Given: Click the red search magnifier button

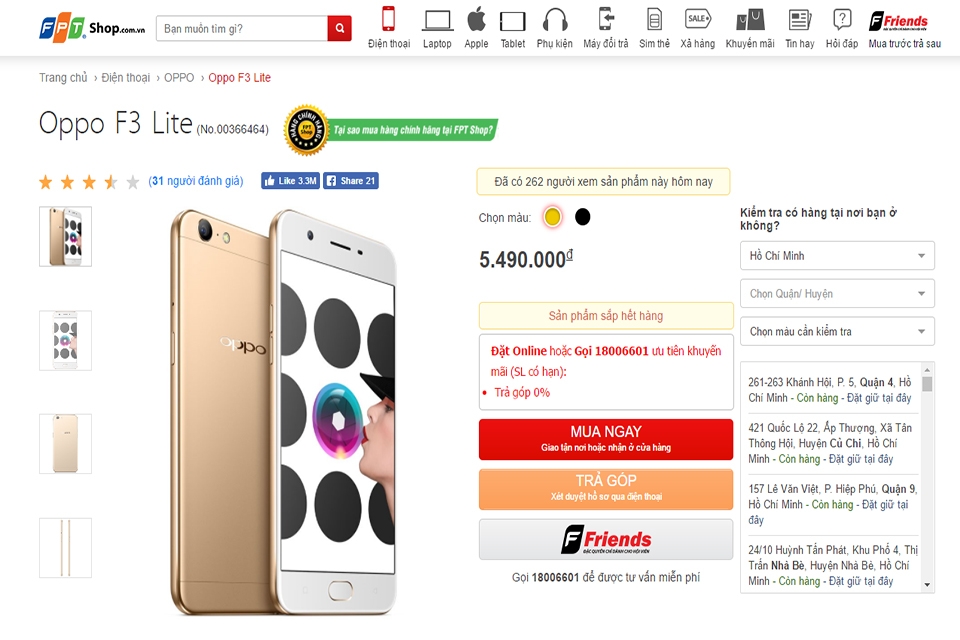Looking at the screenshot, I should pos(339,28).
